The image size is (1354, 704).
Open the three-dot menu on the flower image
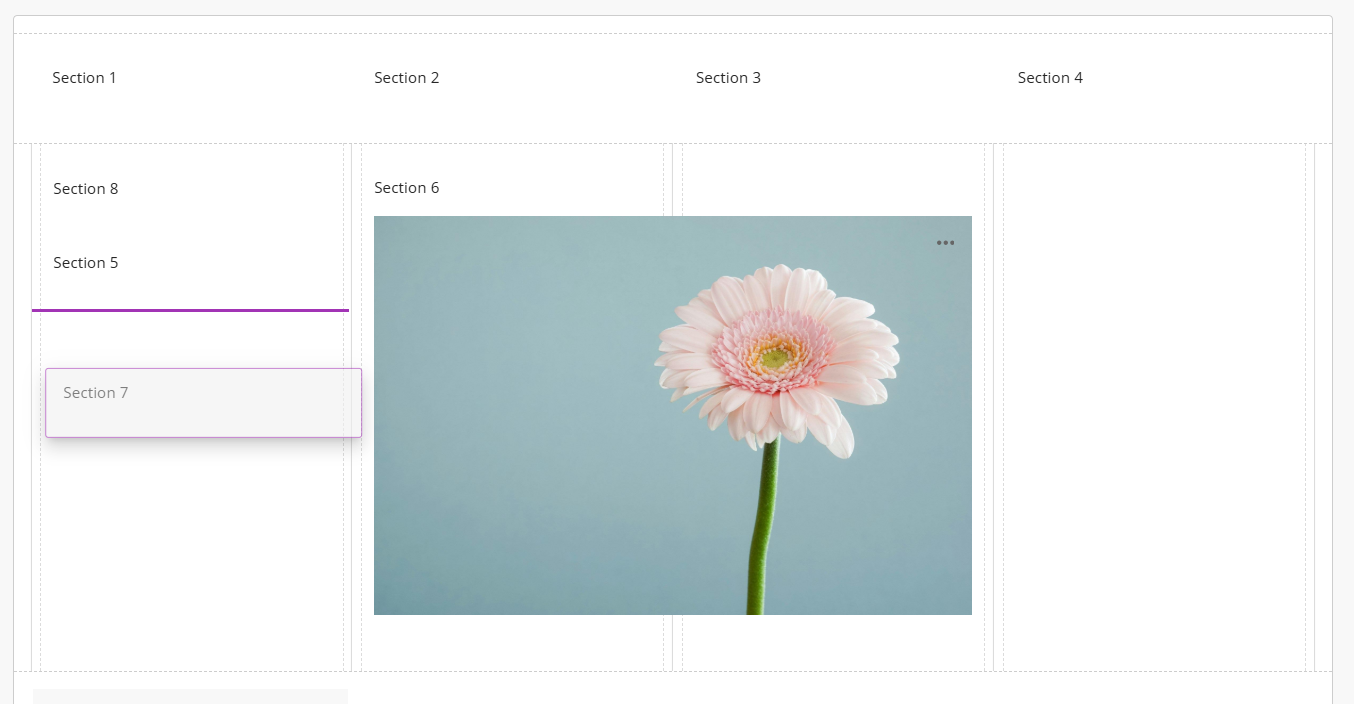(x=945, y=243)
